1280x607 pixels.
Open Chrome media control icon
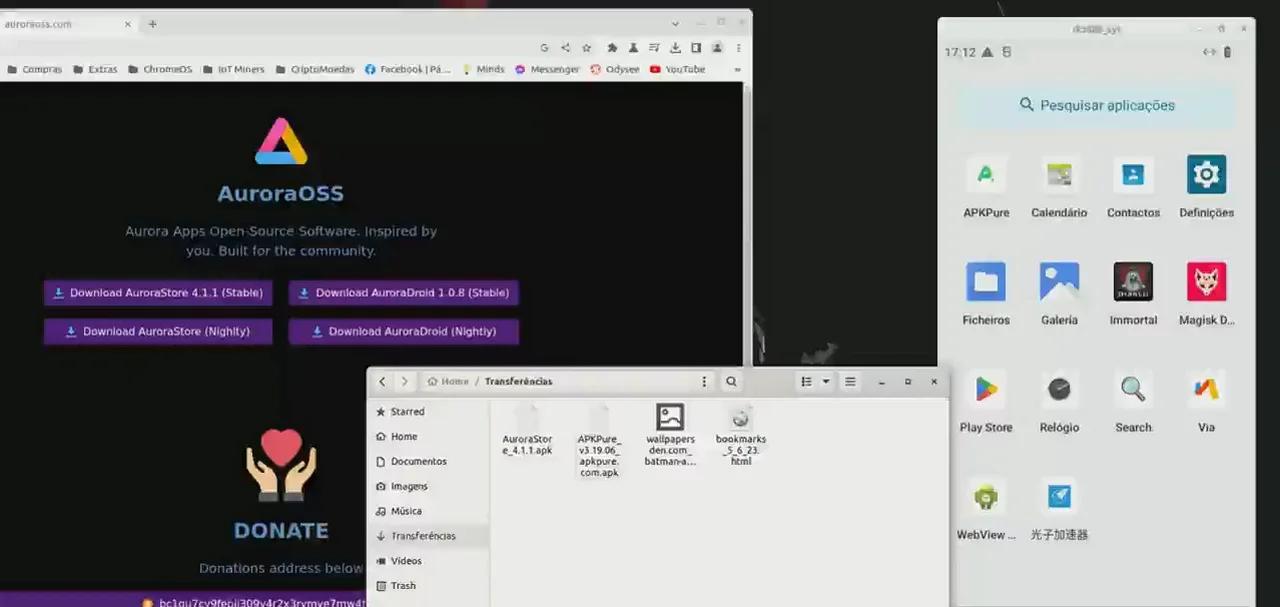coord(654,47)
